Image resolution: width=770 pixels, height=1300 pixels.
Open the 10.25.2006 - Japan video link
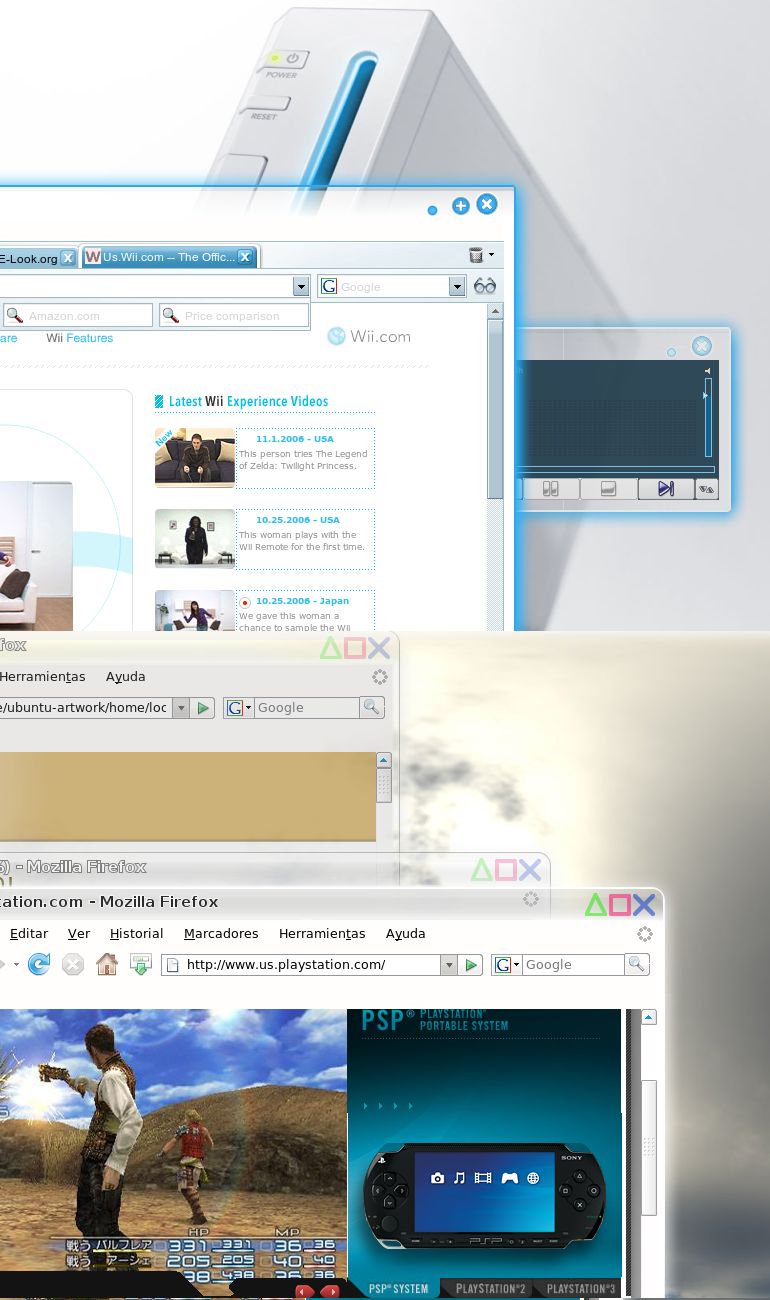[x=303, y=601]
